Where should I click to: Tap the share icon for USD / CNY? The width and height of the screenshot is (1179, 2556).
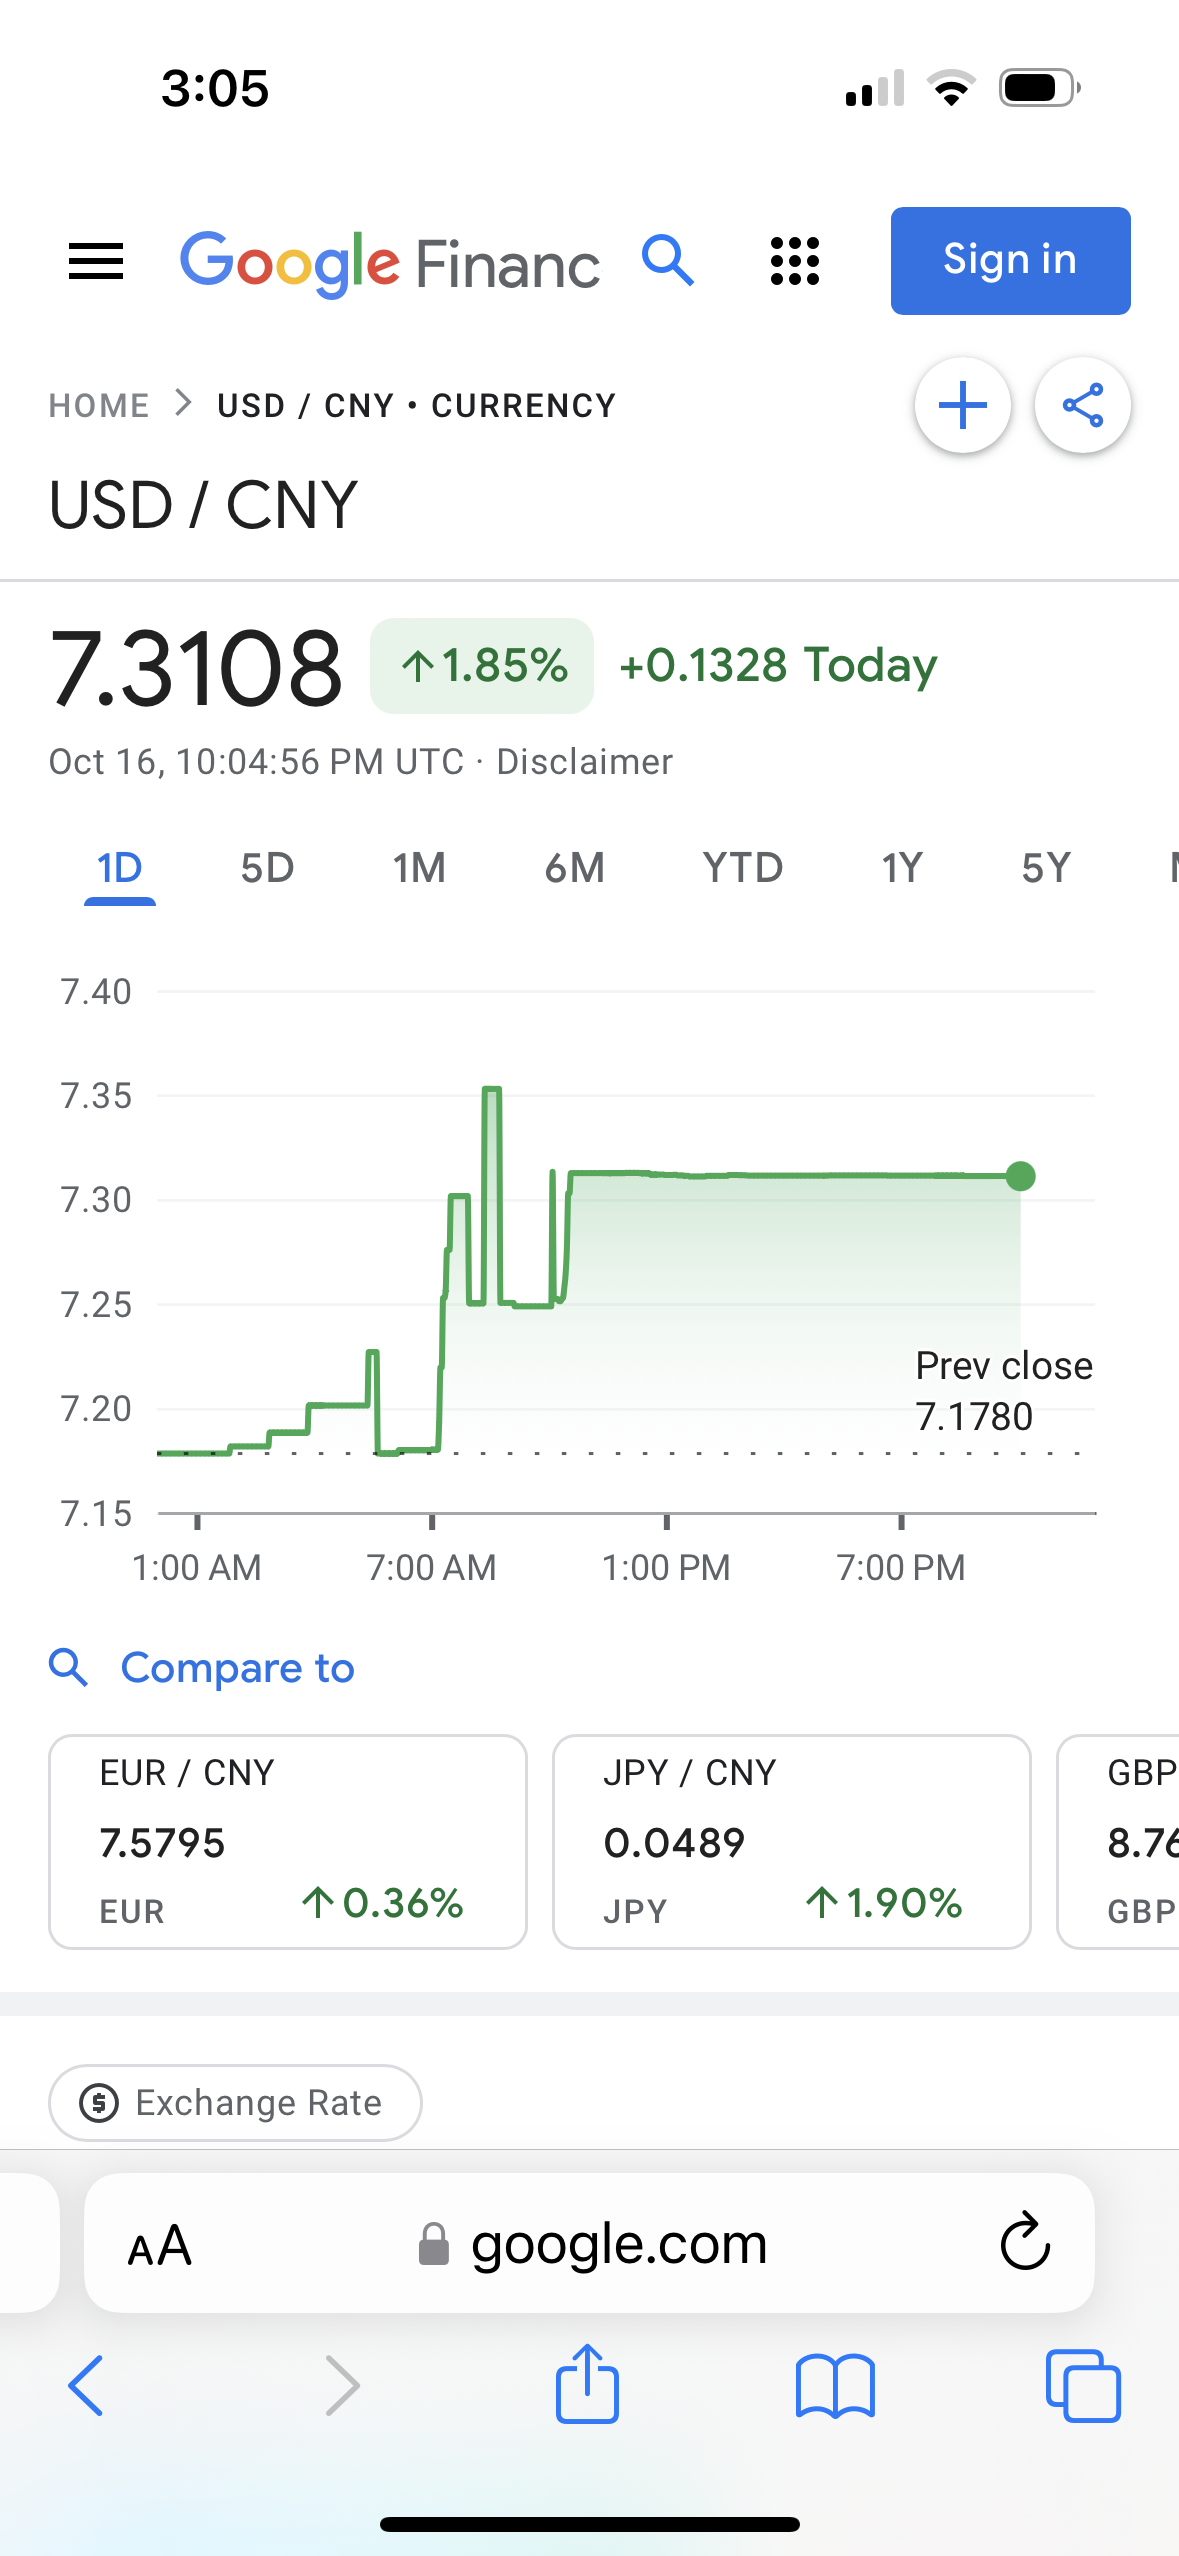1082,406
